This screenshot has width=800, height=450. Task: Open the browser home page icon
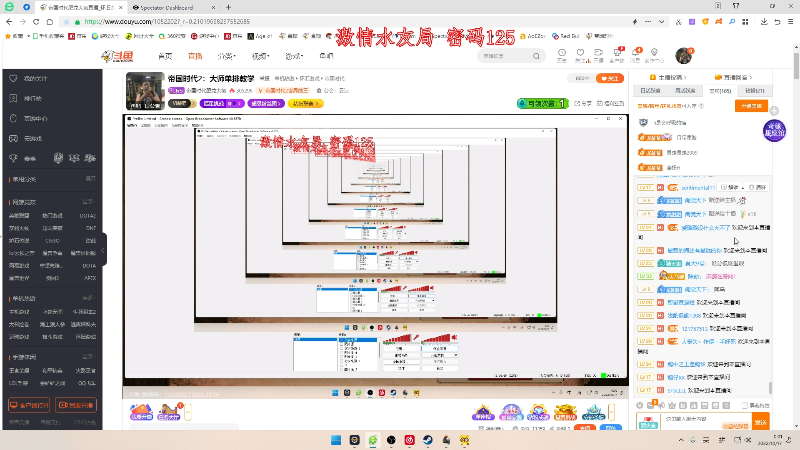click(x=49, y=22)
